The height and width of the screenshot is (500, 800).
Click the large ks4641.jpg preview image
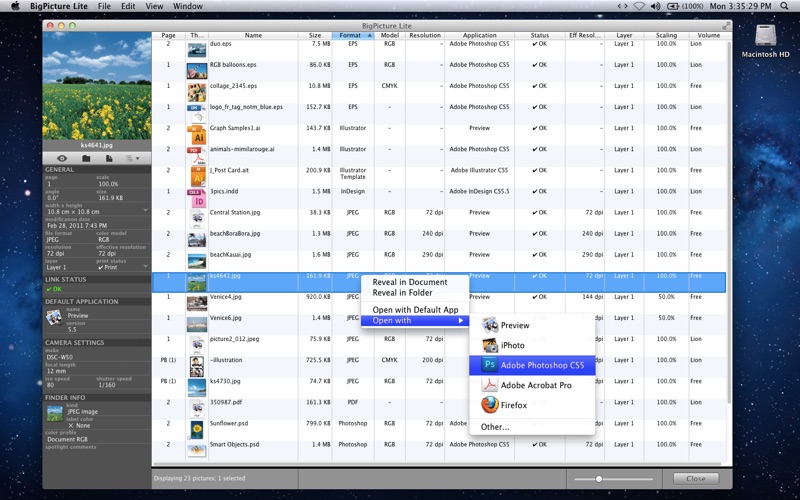coord(97,85)
